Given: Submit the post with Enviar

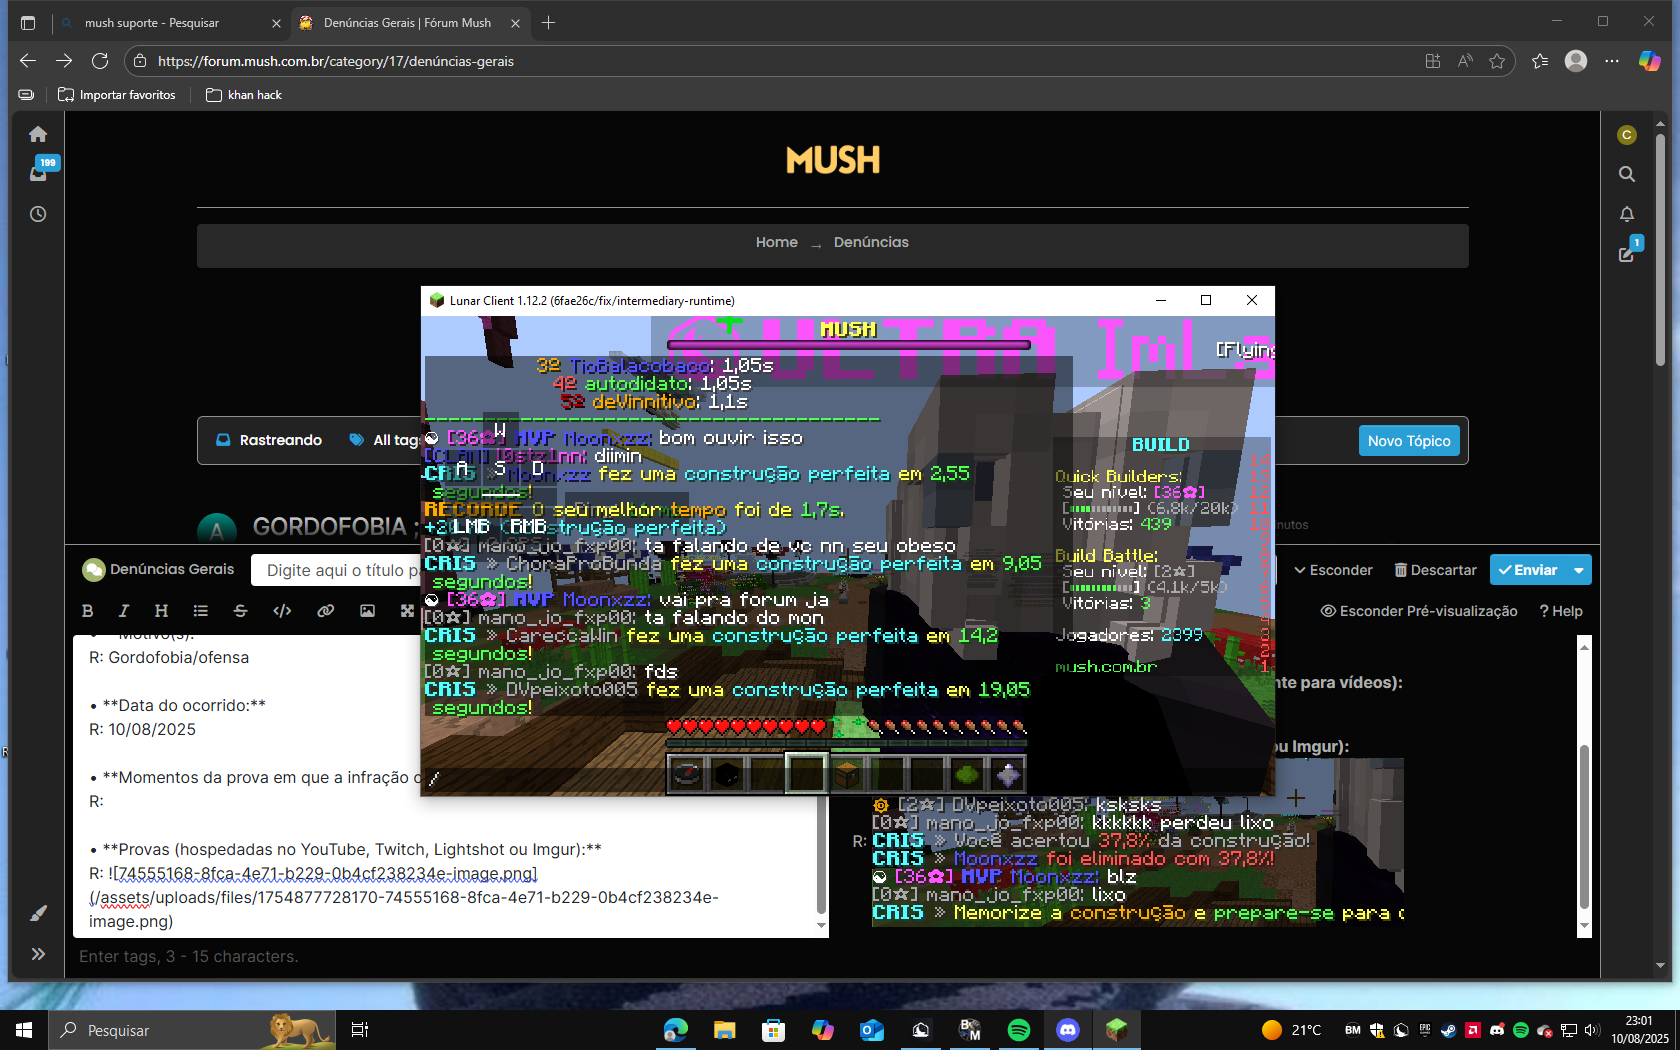Looking at the screenshot, I should click(1528, 570).
